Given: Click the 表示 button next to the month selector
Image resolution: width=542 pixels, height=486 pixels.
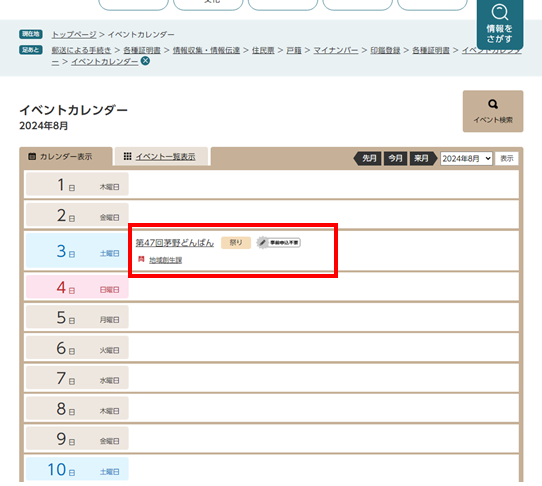Looking at the screenshot, I should 507,158.
